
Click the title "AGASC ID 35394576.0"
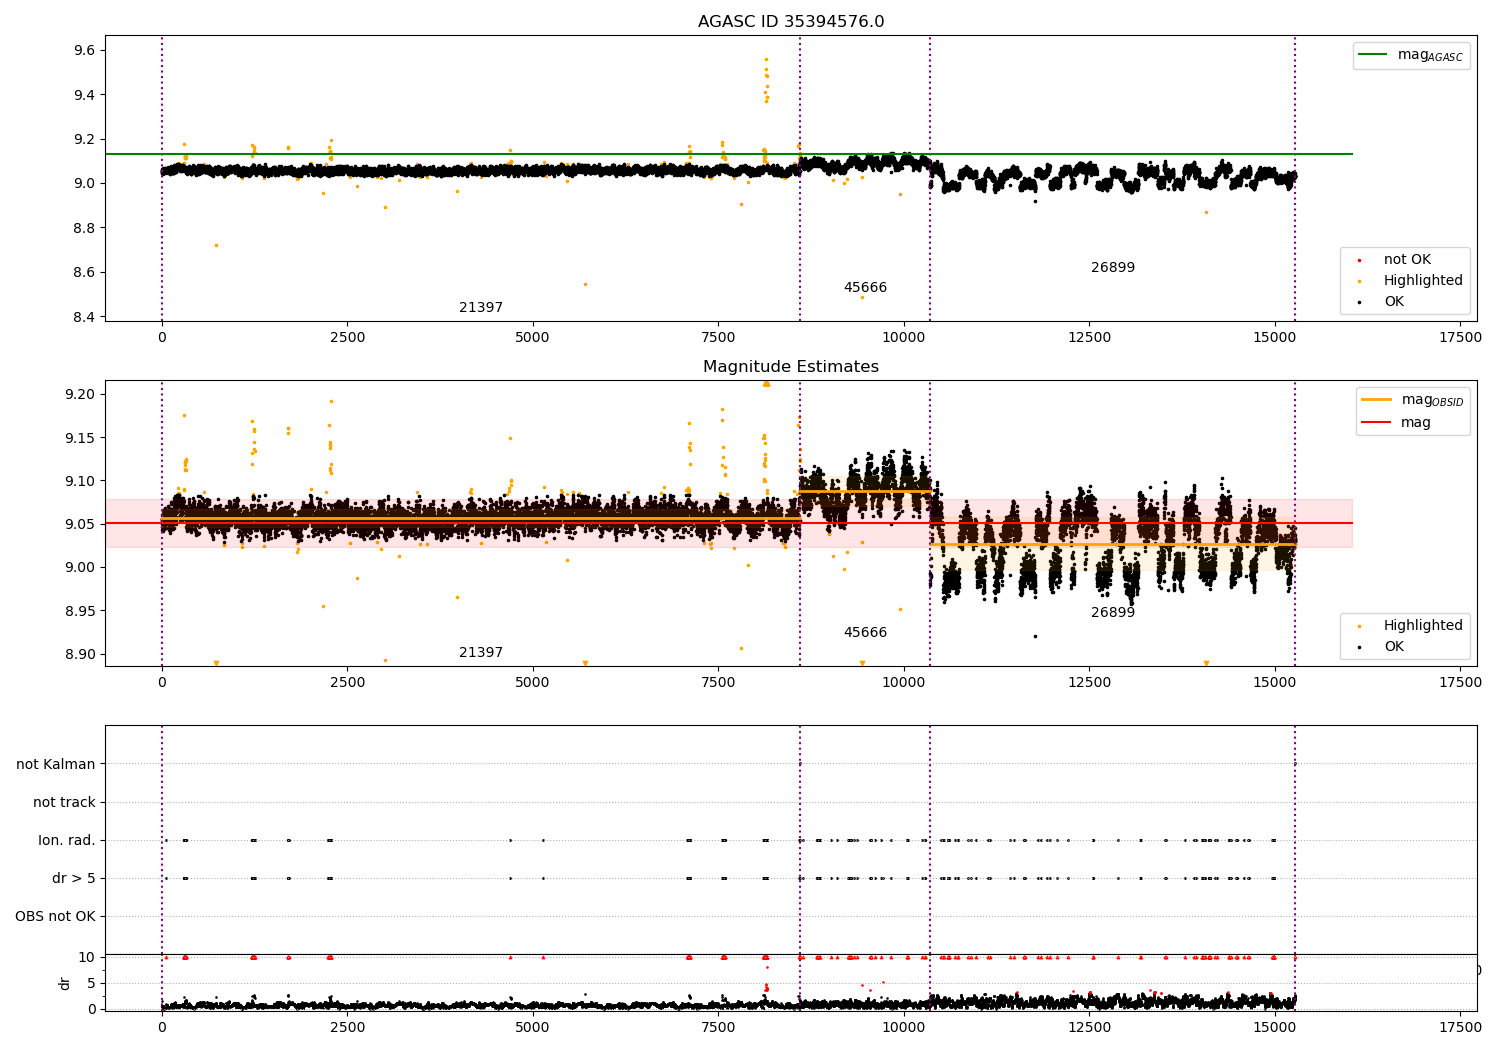(791, 22)
